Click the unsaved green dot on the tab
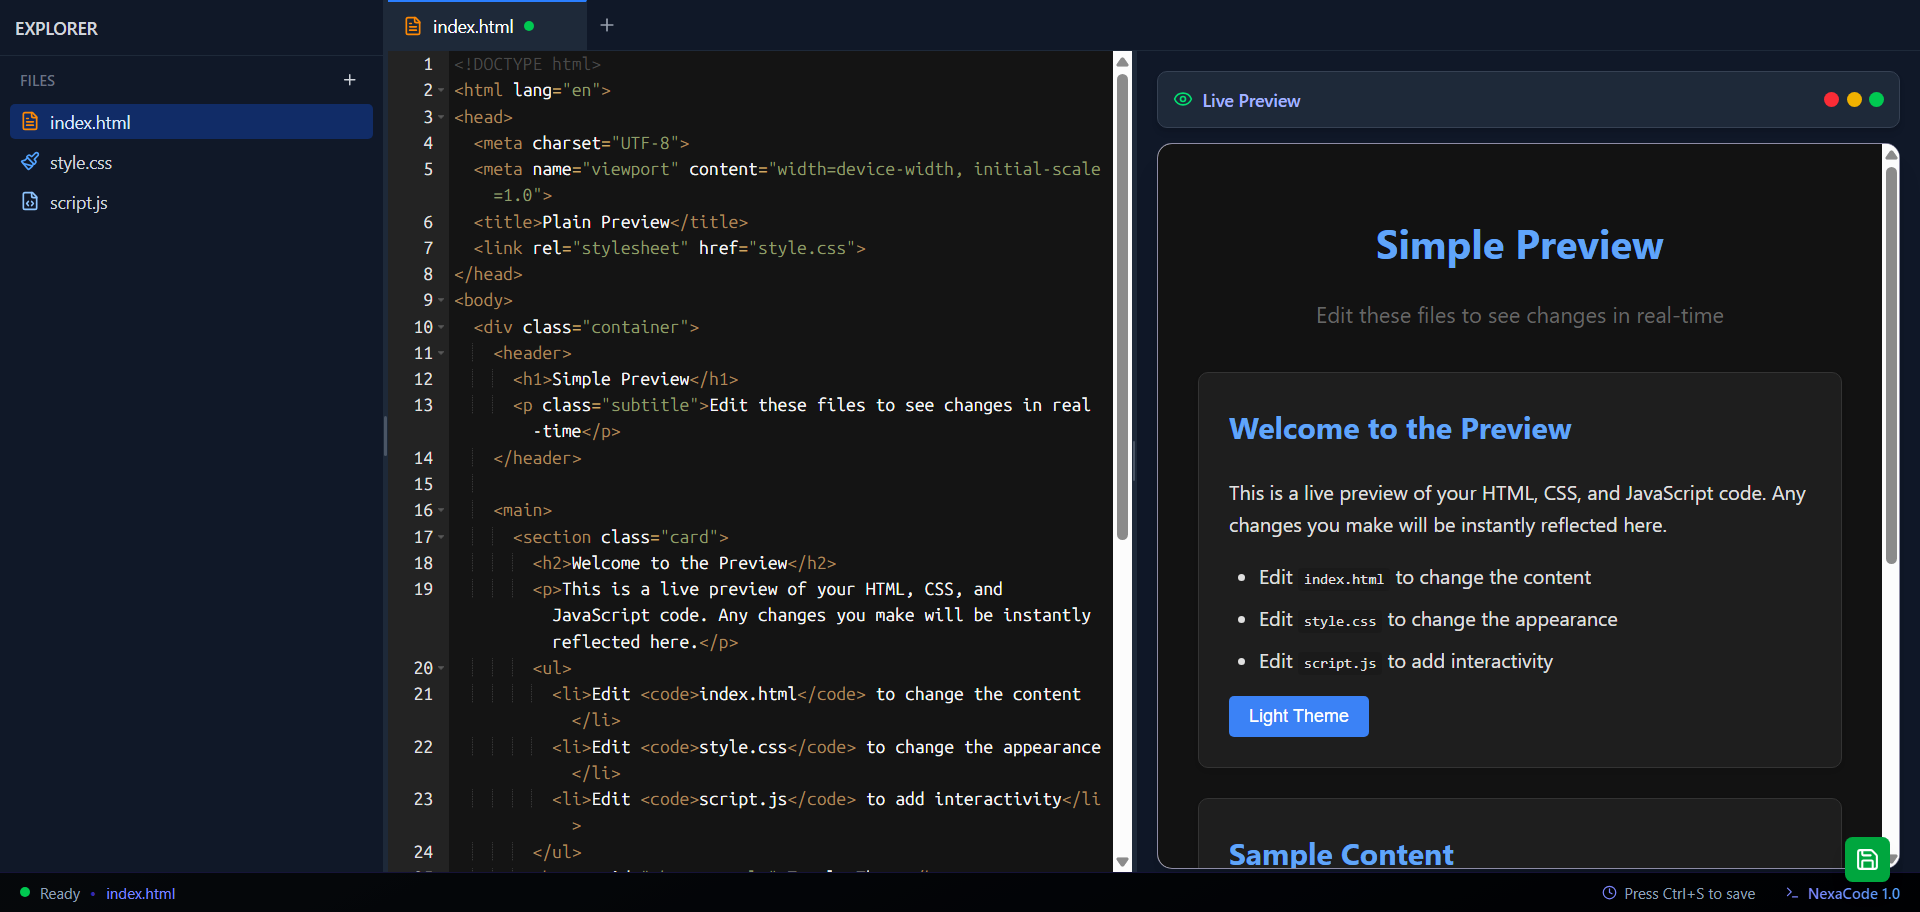This screenshot has height=912, width=1920. [529, 26]
